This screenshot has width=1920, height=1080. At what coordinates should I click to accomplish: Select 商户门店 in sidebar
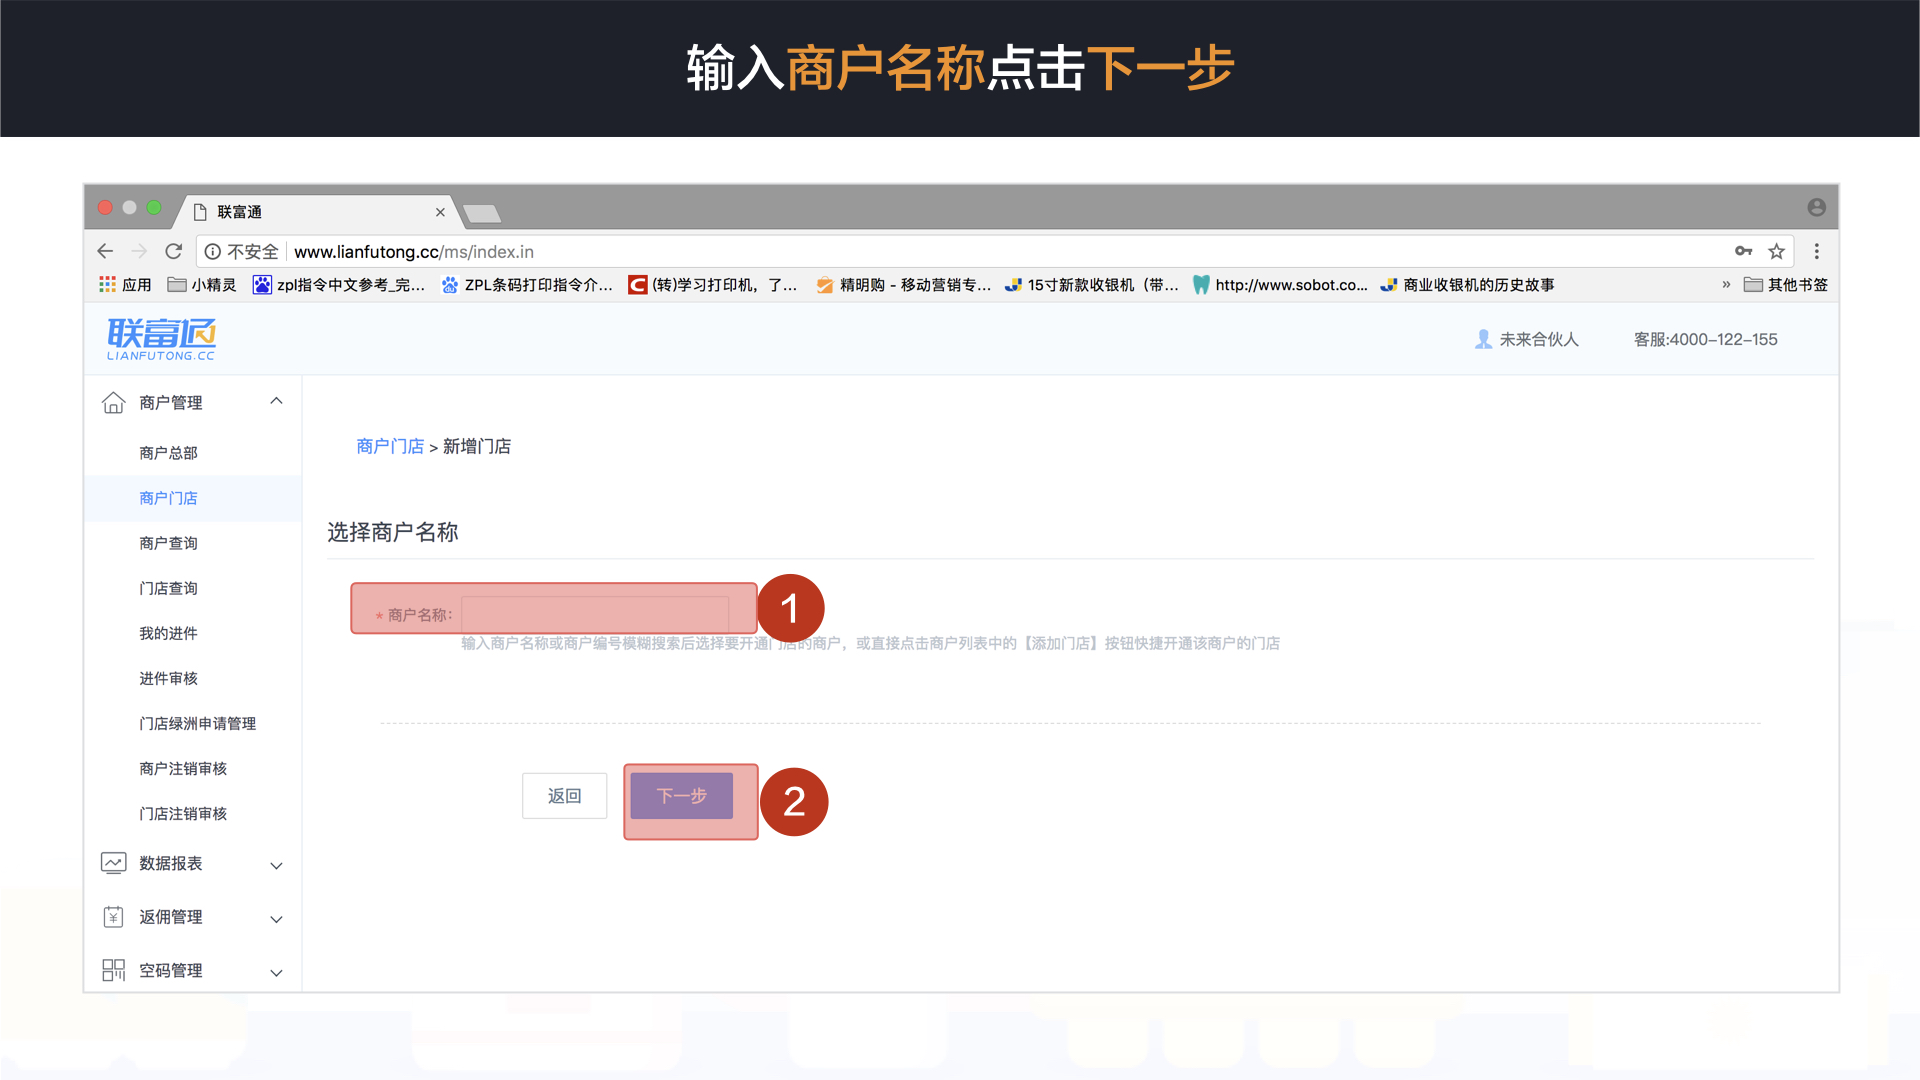[x=168, y=498]
